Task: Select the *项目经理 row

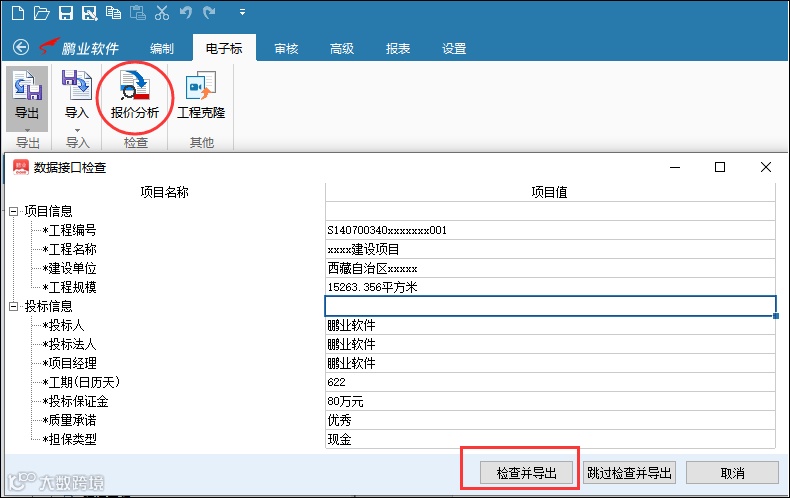Action: tap(70, 363)
